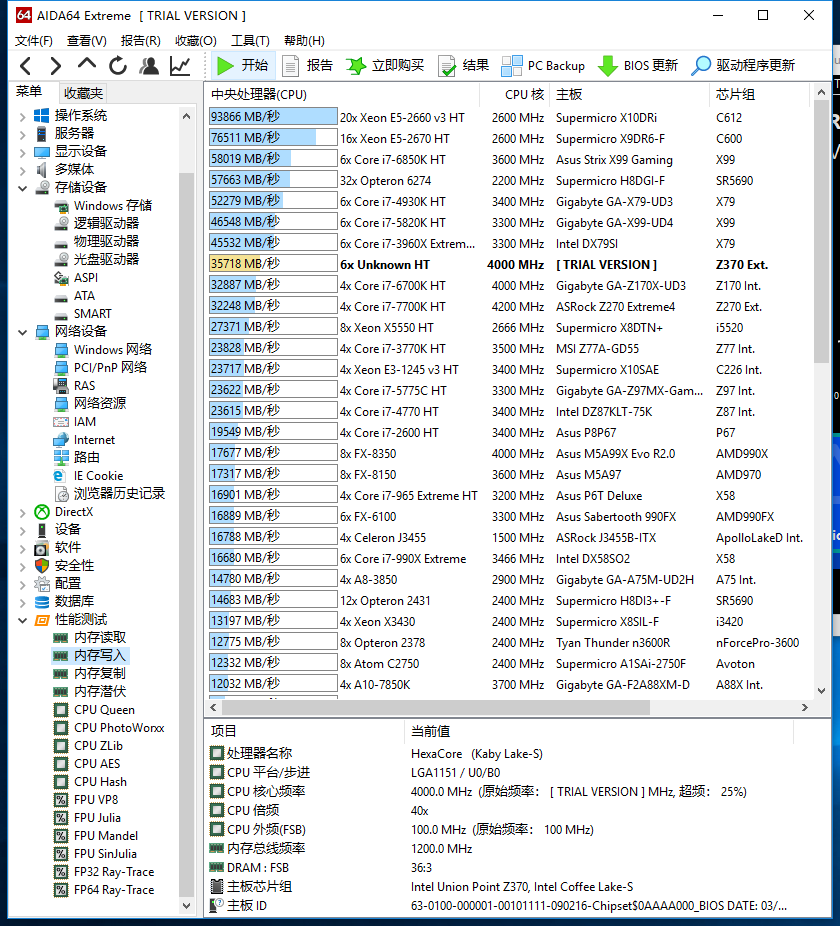Select row 6x Core i7-6850K HT
Viewport: 840px width, 926px height.
pyautogui.click(x=508, y=159)
